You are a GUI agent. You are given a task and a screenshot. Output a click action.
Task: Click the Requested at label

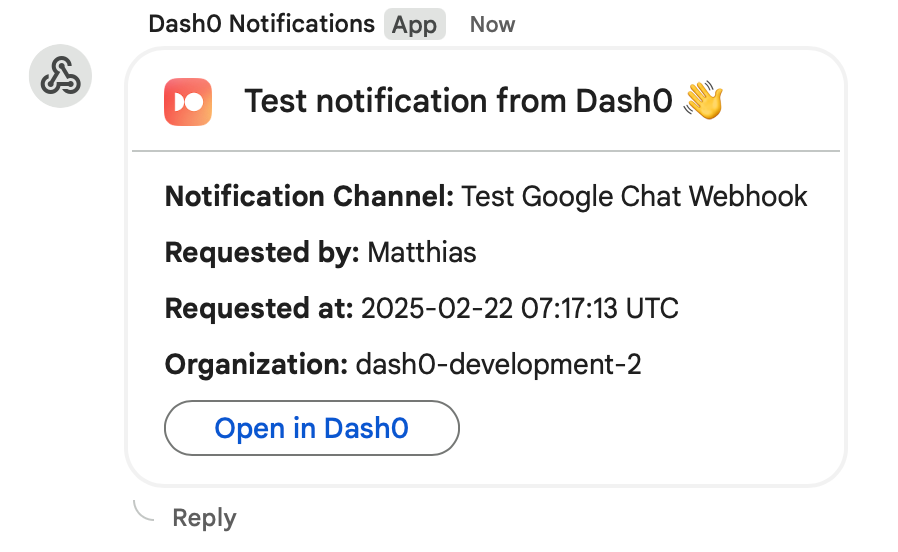(x=258, y=309)
